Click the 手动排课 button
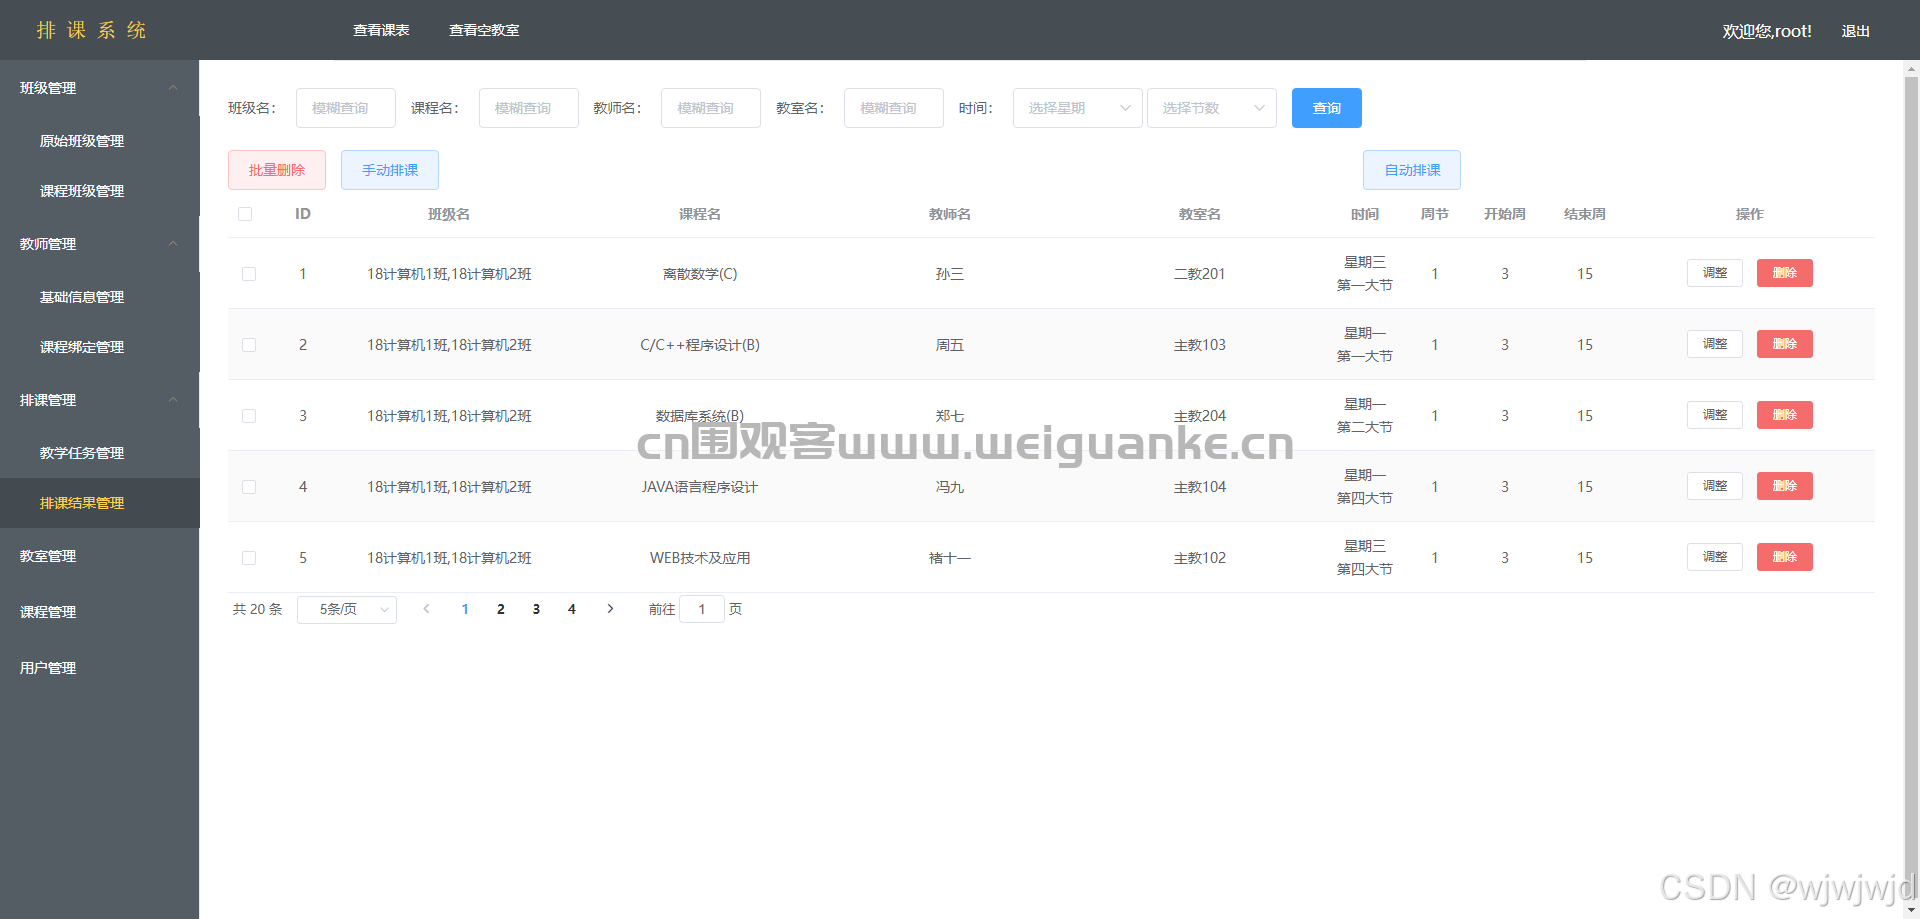1920x919 pixels. coord(390,170)
